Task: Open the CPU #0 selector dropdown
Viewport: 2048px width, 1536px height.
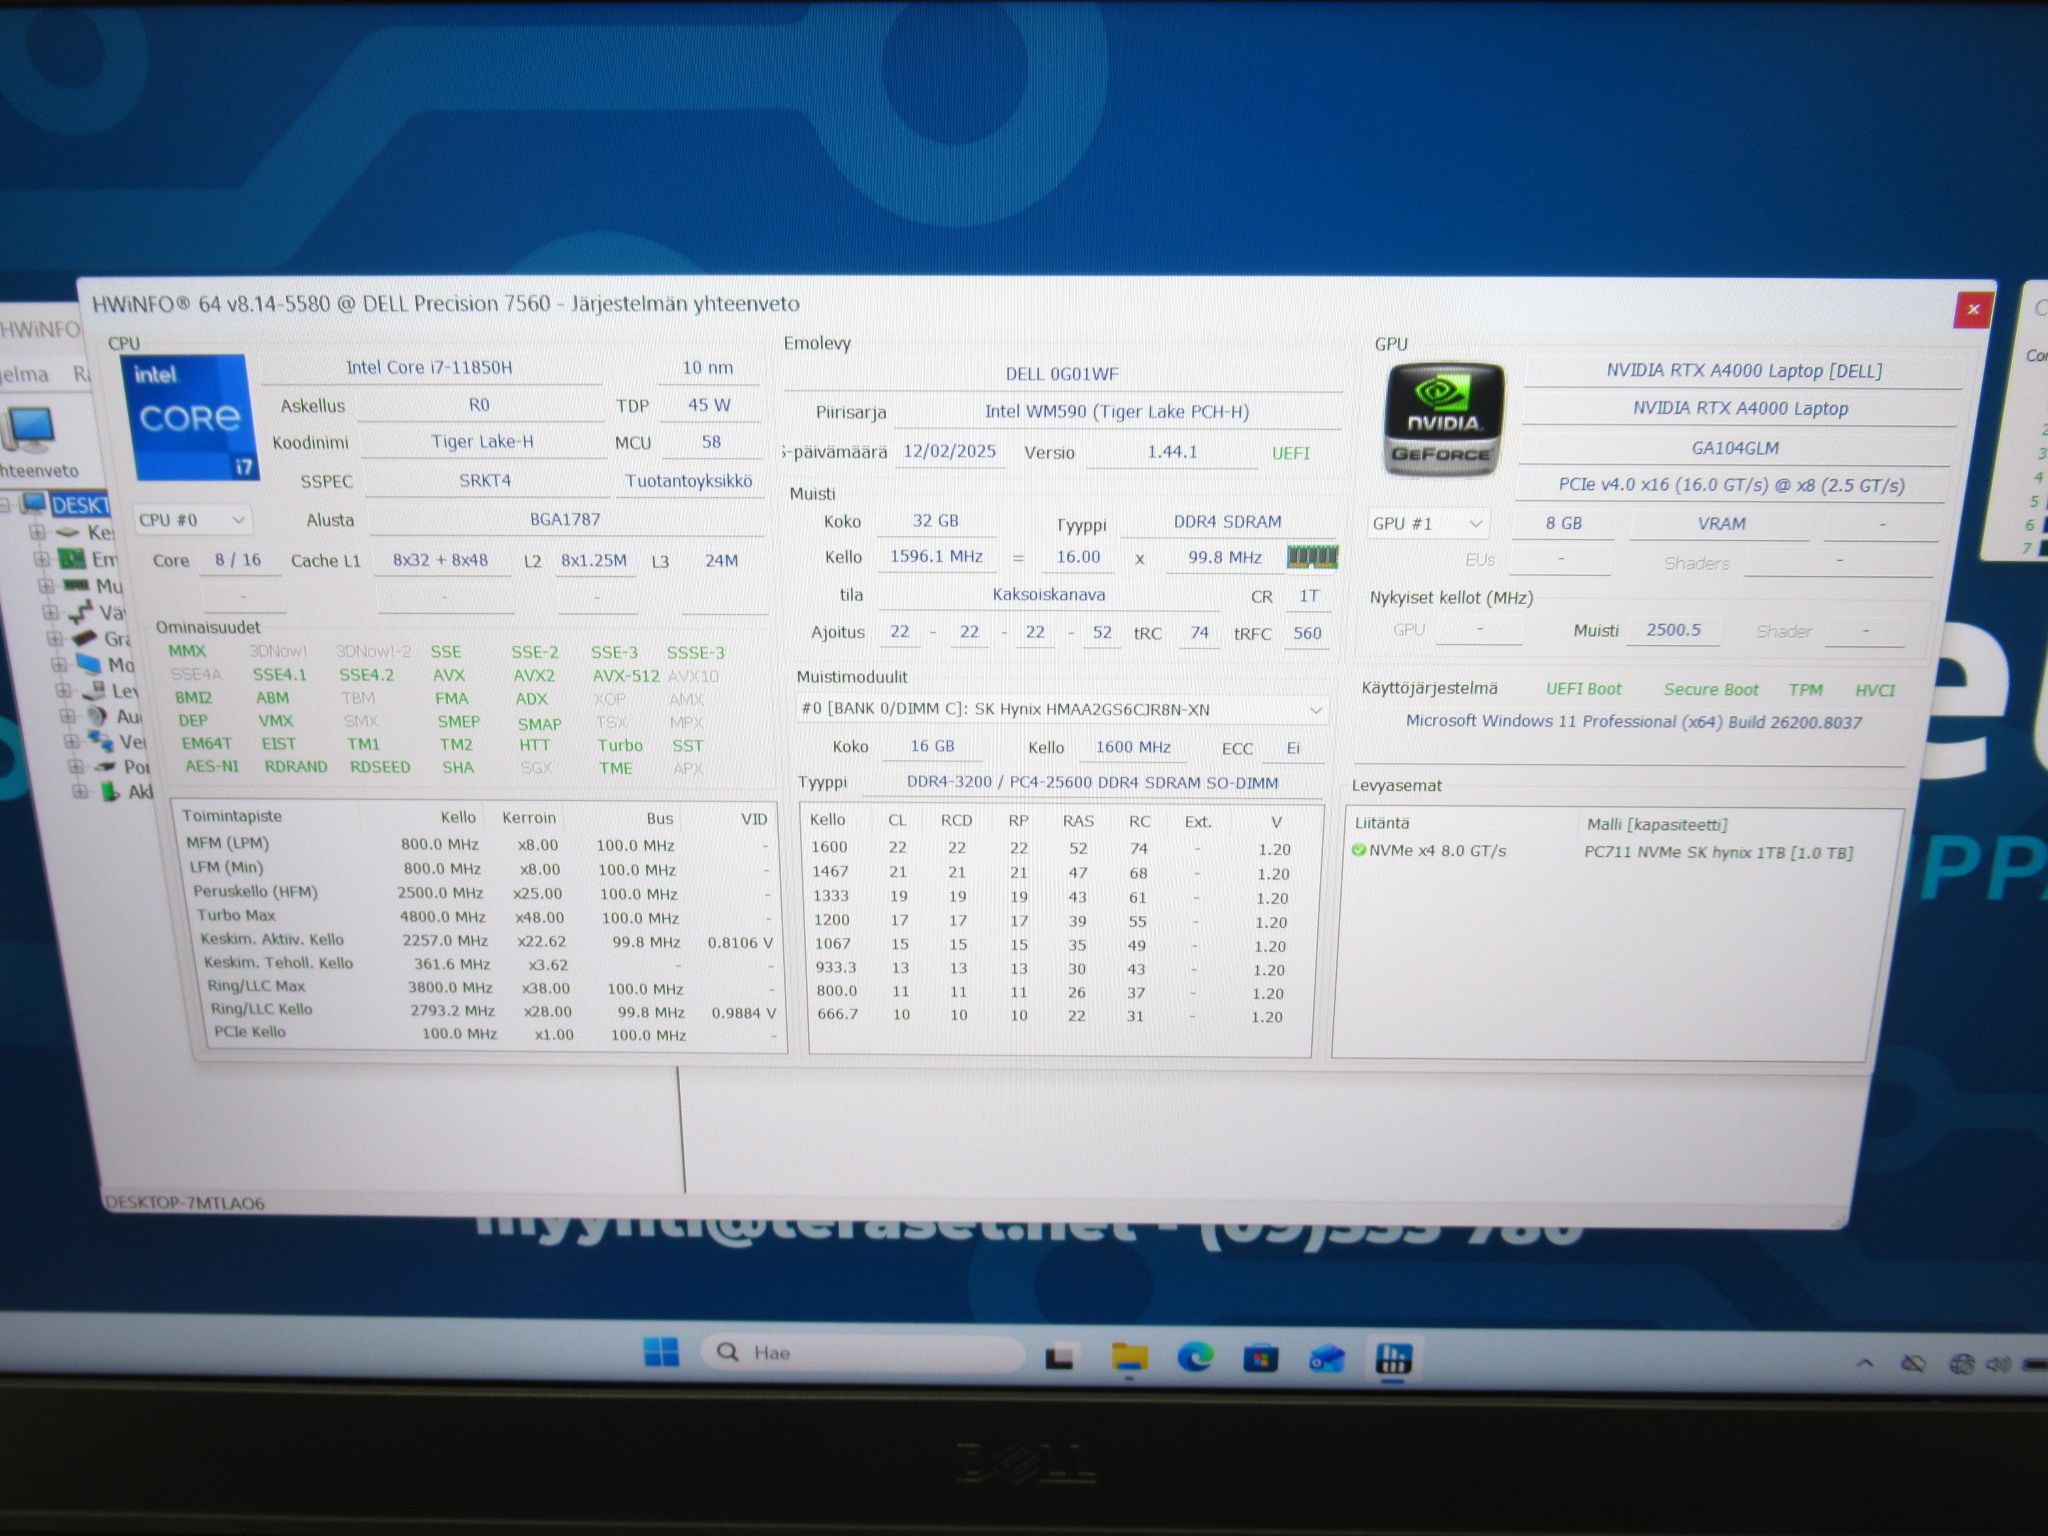Action: point(191,520)
